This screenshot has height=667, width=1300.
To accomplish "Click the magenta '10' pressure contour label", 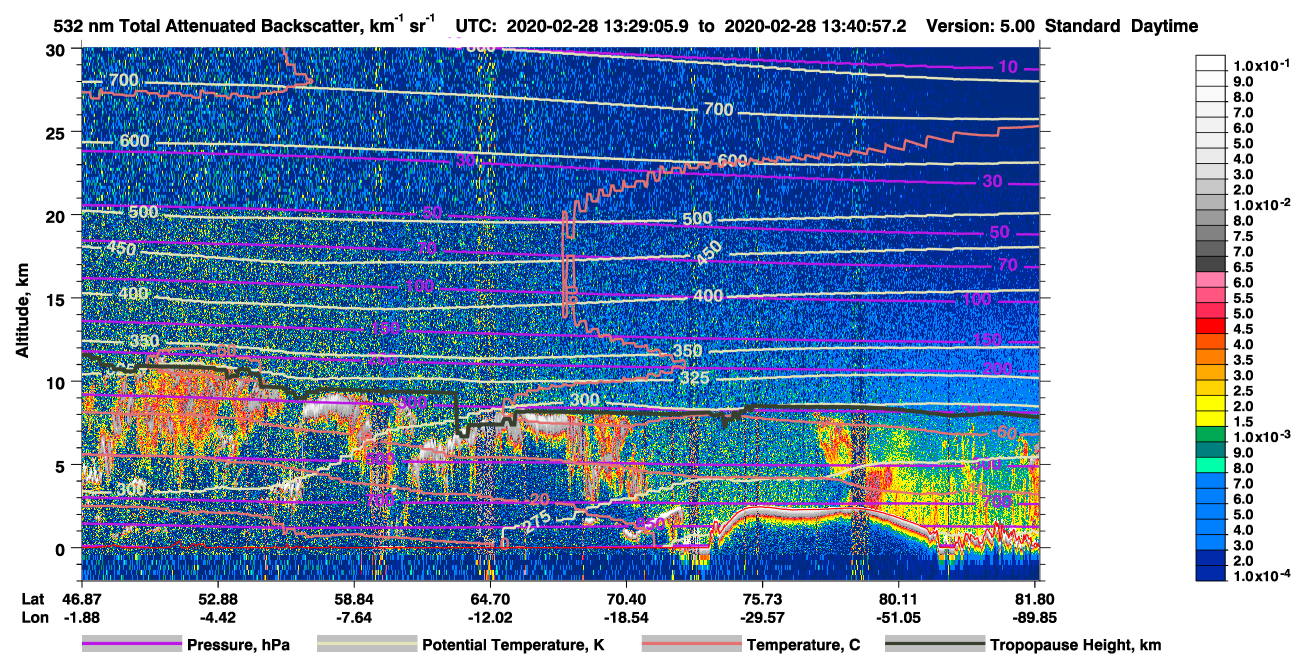I will pyautogui.click(x=1008, y=67).
